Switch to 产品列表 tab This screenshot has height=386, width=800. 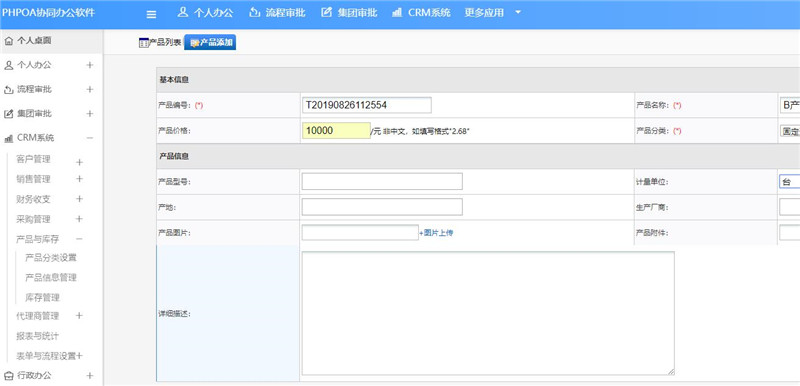(x=160, y=43)
